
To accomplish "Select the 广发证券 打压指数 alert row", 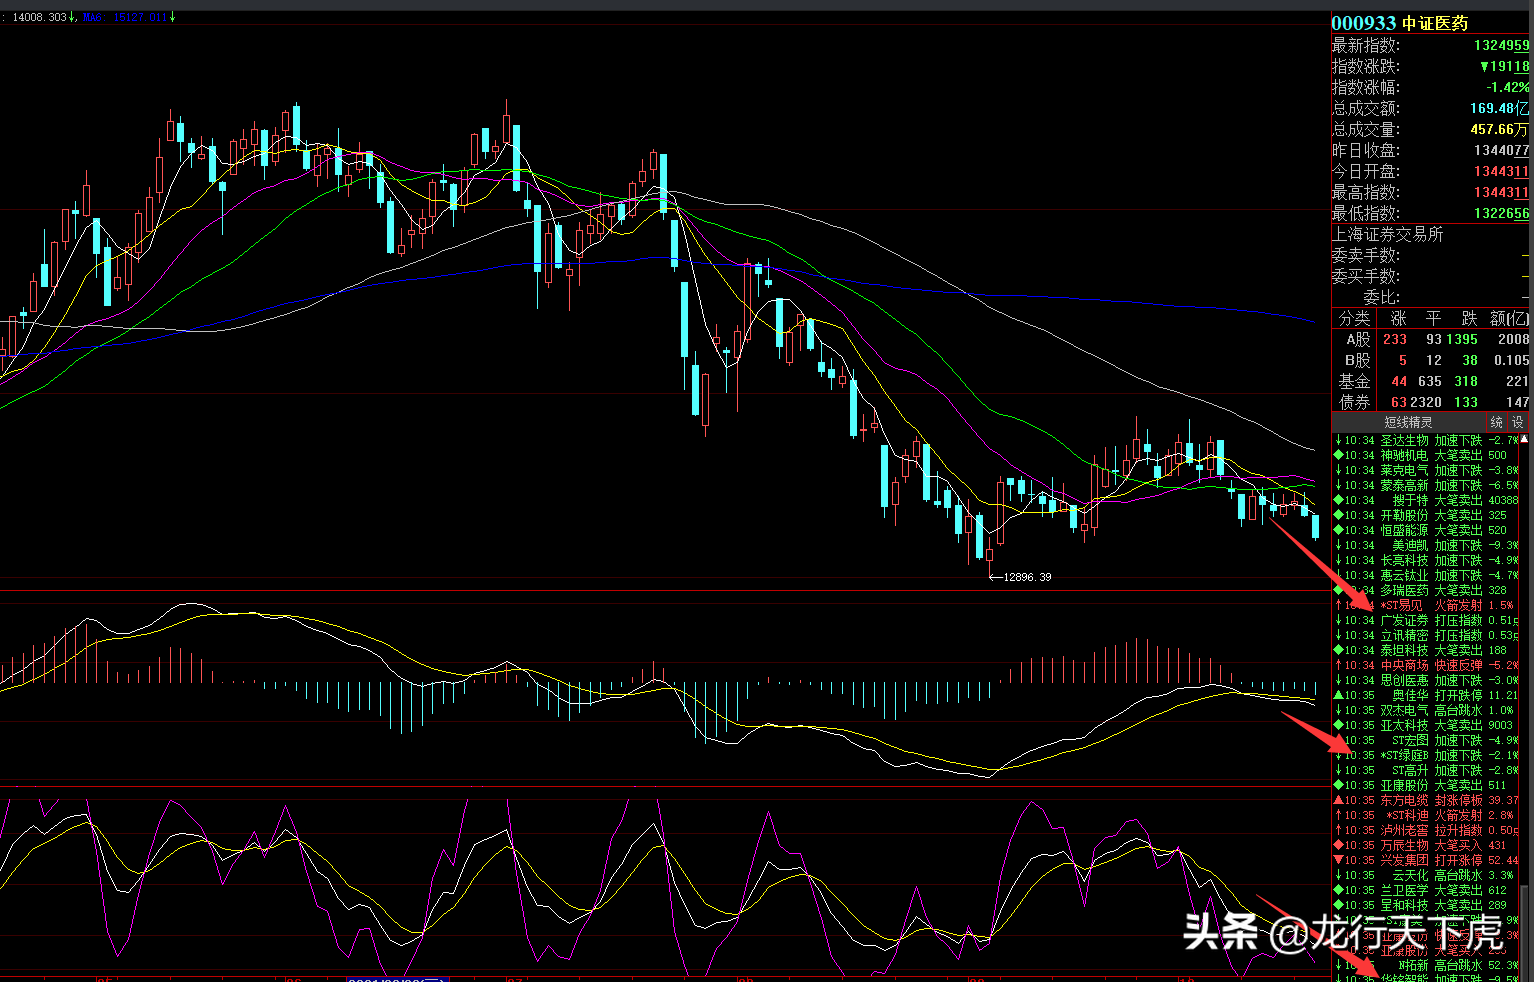I will [1425, 620].
